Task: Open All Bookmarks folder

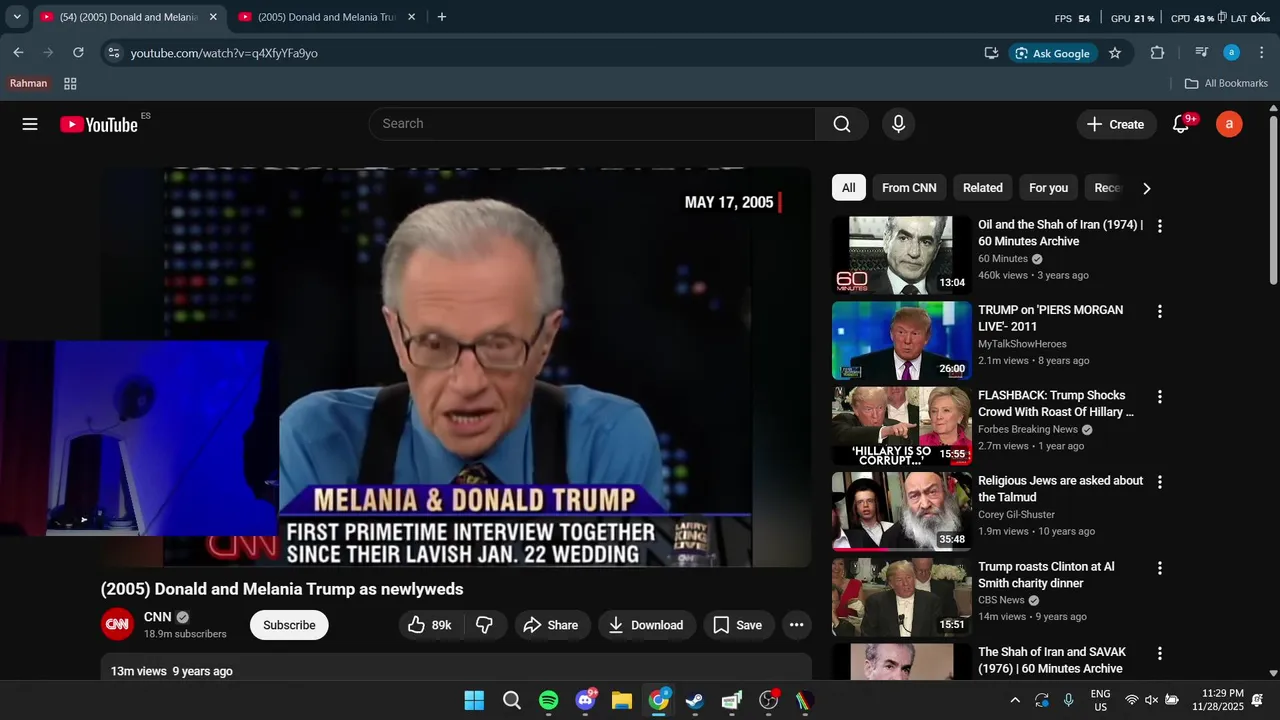Action: (1226, 83)
